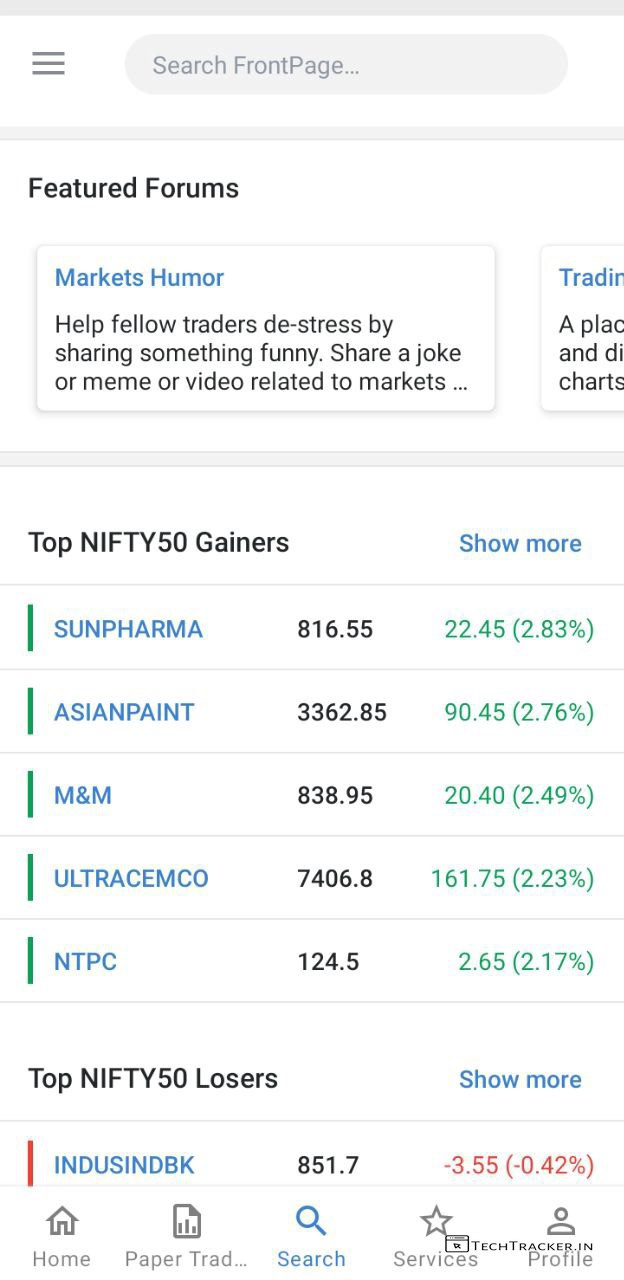Open the ASIANPAINT stock link
The width and height of the screenshot is (624, 1280).
click(x=124, y=712)
